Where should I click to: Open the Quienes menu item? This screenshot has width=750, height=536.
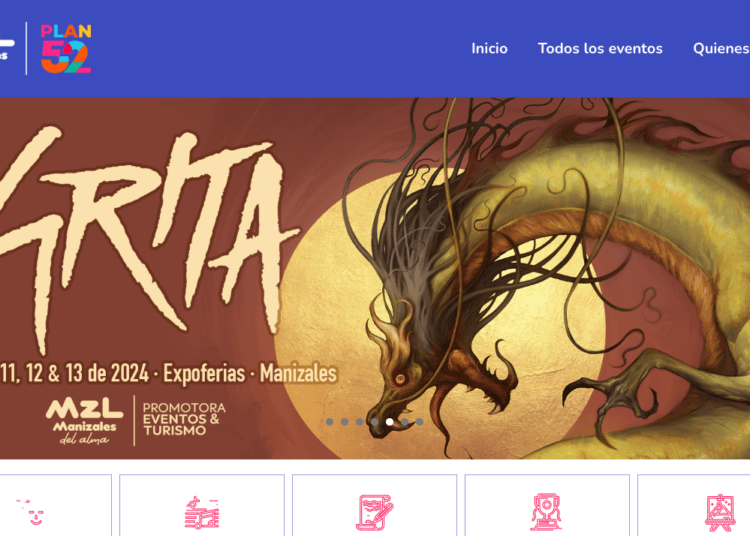(x=721, y=48)
